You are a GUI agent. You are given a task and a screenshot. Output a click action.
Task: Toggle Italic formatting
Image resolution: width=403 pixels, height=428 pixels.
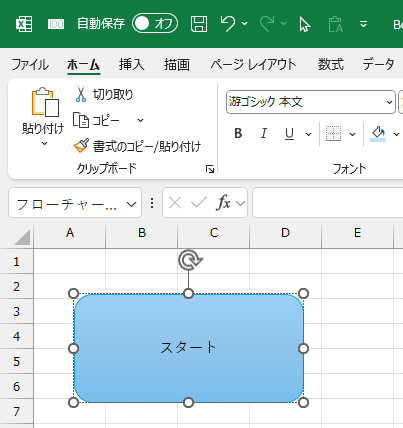(264, 134)
